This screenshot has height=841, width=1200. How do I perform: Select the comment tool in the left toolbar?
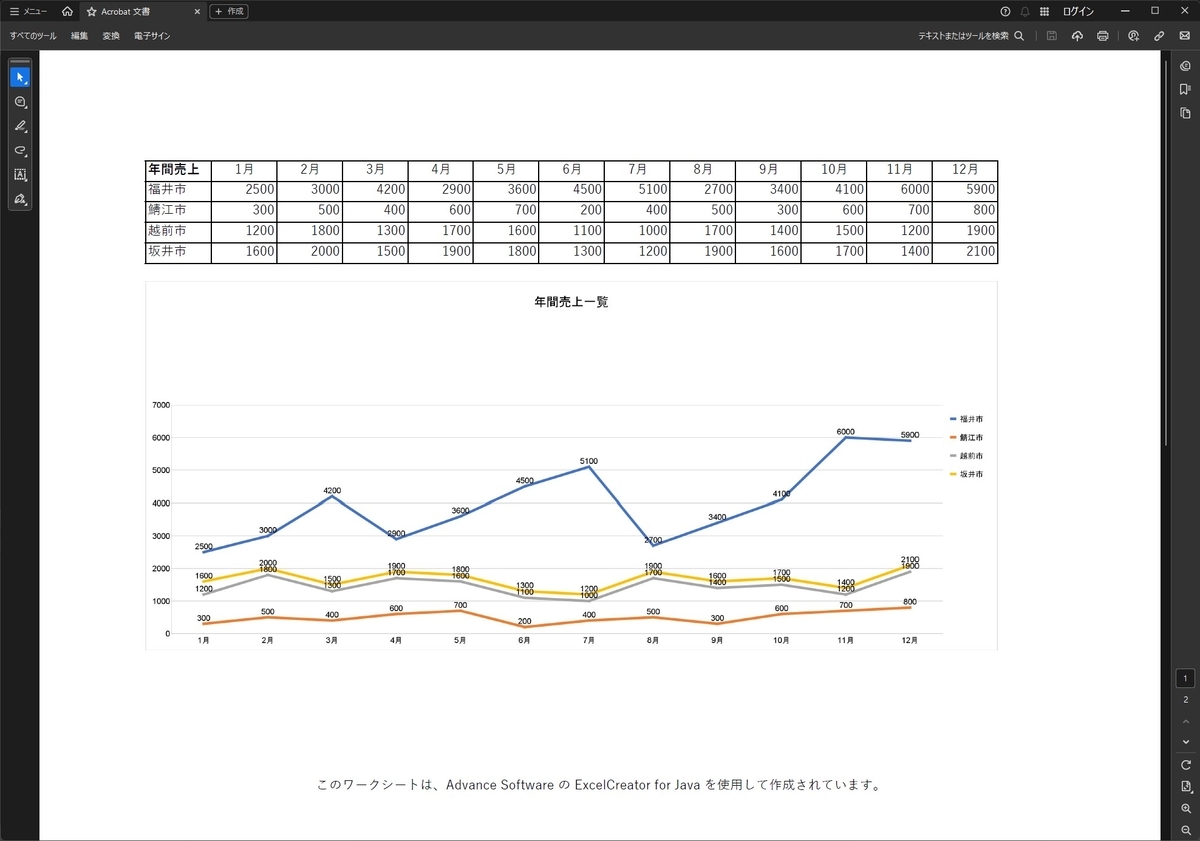(x=20, y=101)
